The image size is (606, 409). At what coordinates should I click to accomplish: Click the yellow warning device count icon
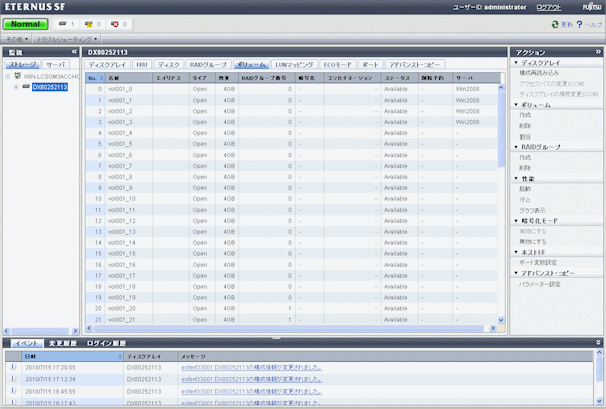click(89, 24)
